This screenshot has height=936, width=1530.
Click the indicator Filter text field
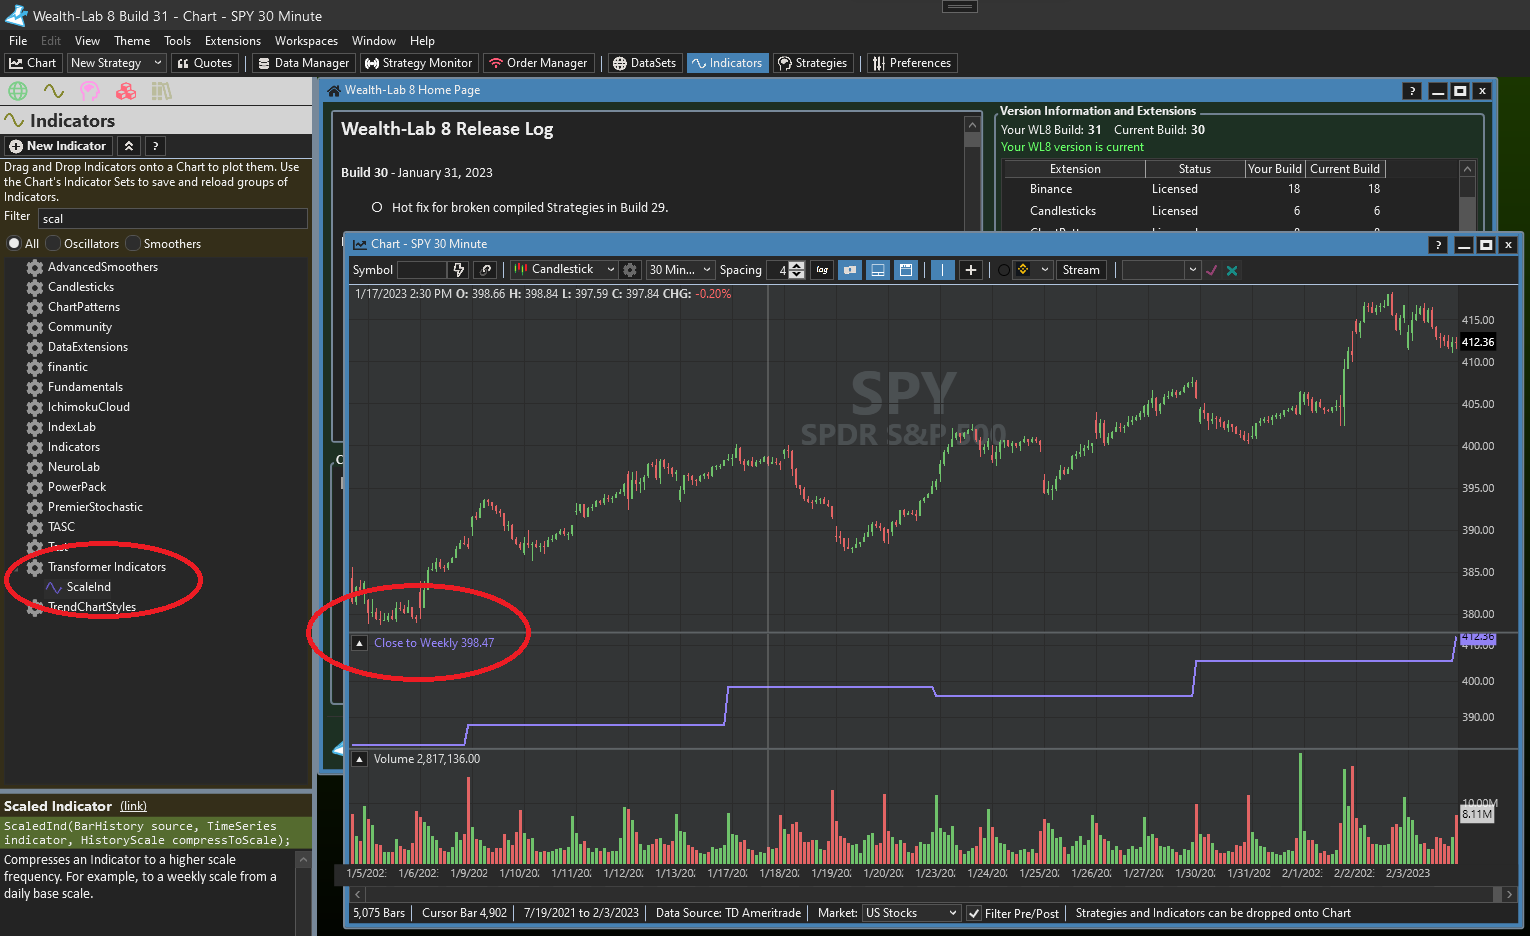(172, 219)
